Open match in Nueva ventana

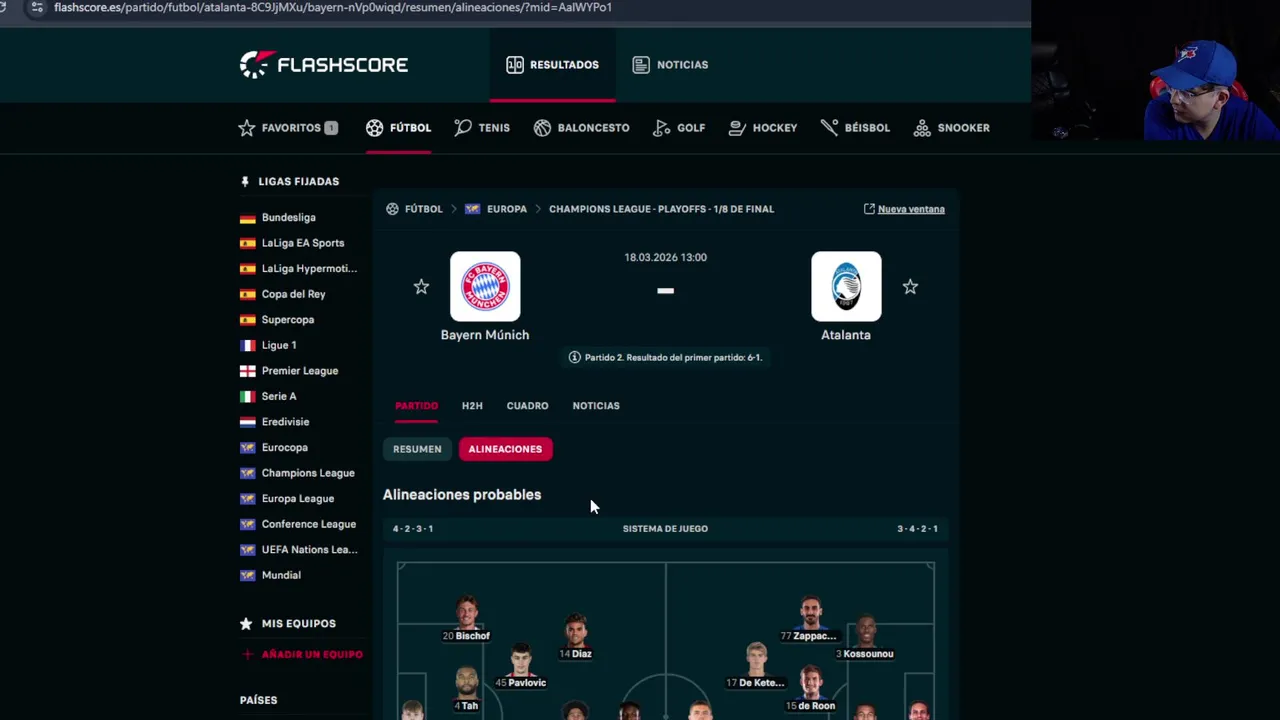pyautogui.click(x=904, y=209)
